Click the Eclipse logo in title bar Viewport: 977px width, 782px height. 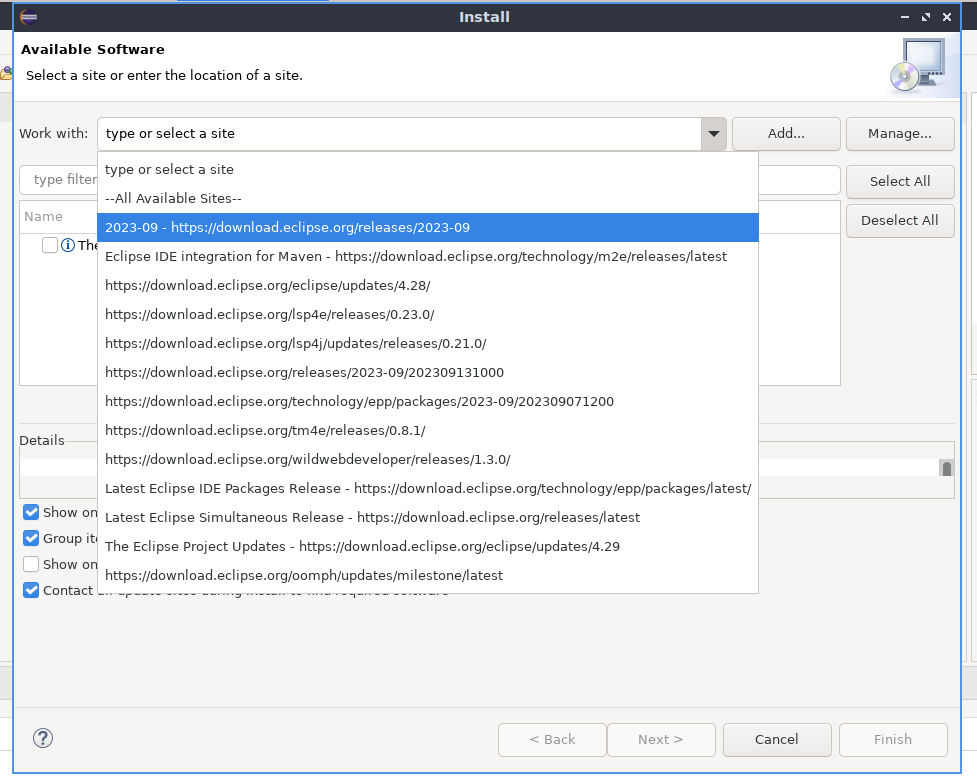click(29, 17)
